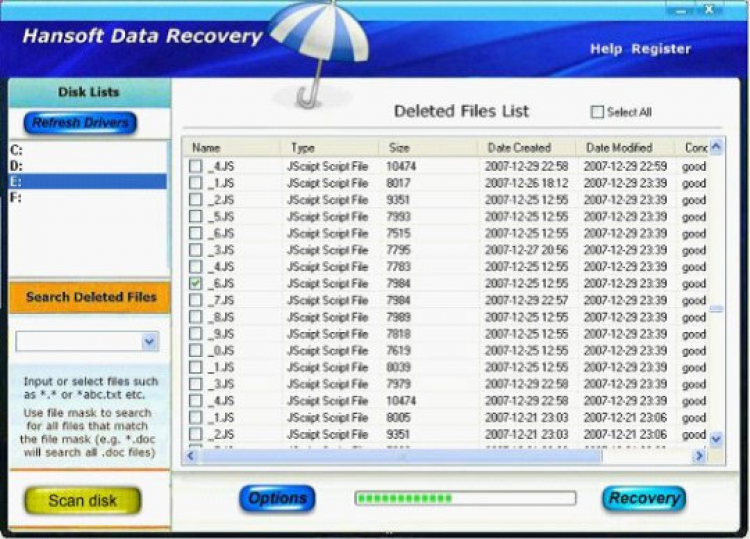Click the scan progress bar
Image resolution: width=750 pixels, height=539 pixels.
coord(465,498)
